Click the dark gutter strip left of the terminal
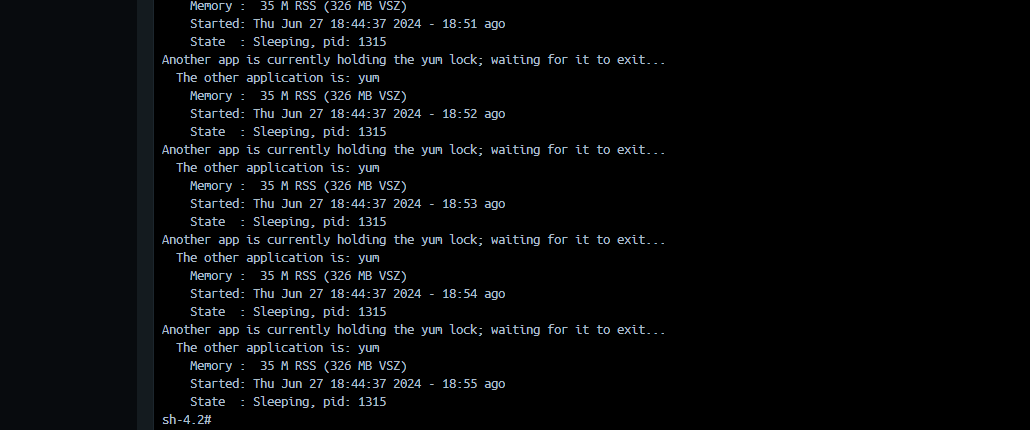 [x=145, y=215]
